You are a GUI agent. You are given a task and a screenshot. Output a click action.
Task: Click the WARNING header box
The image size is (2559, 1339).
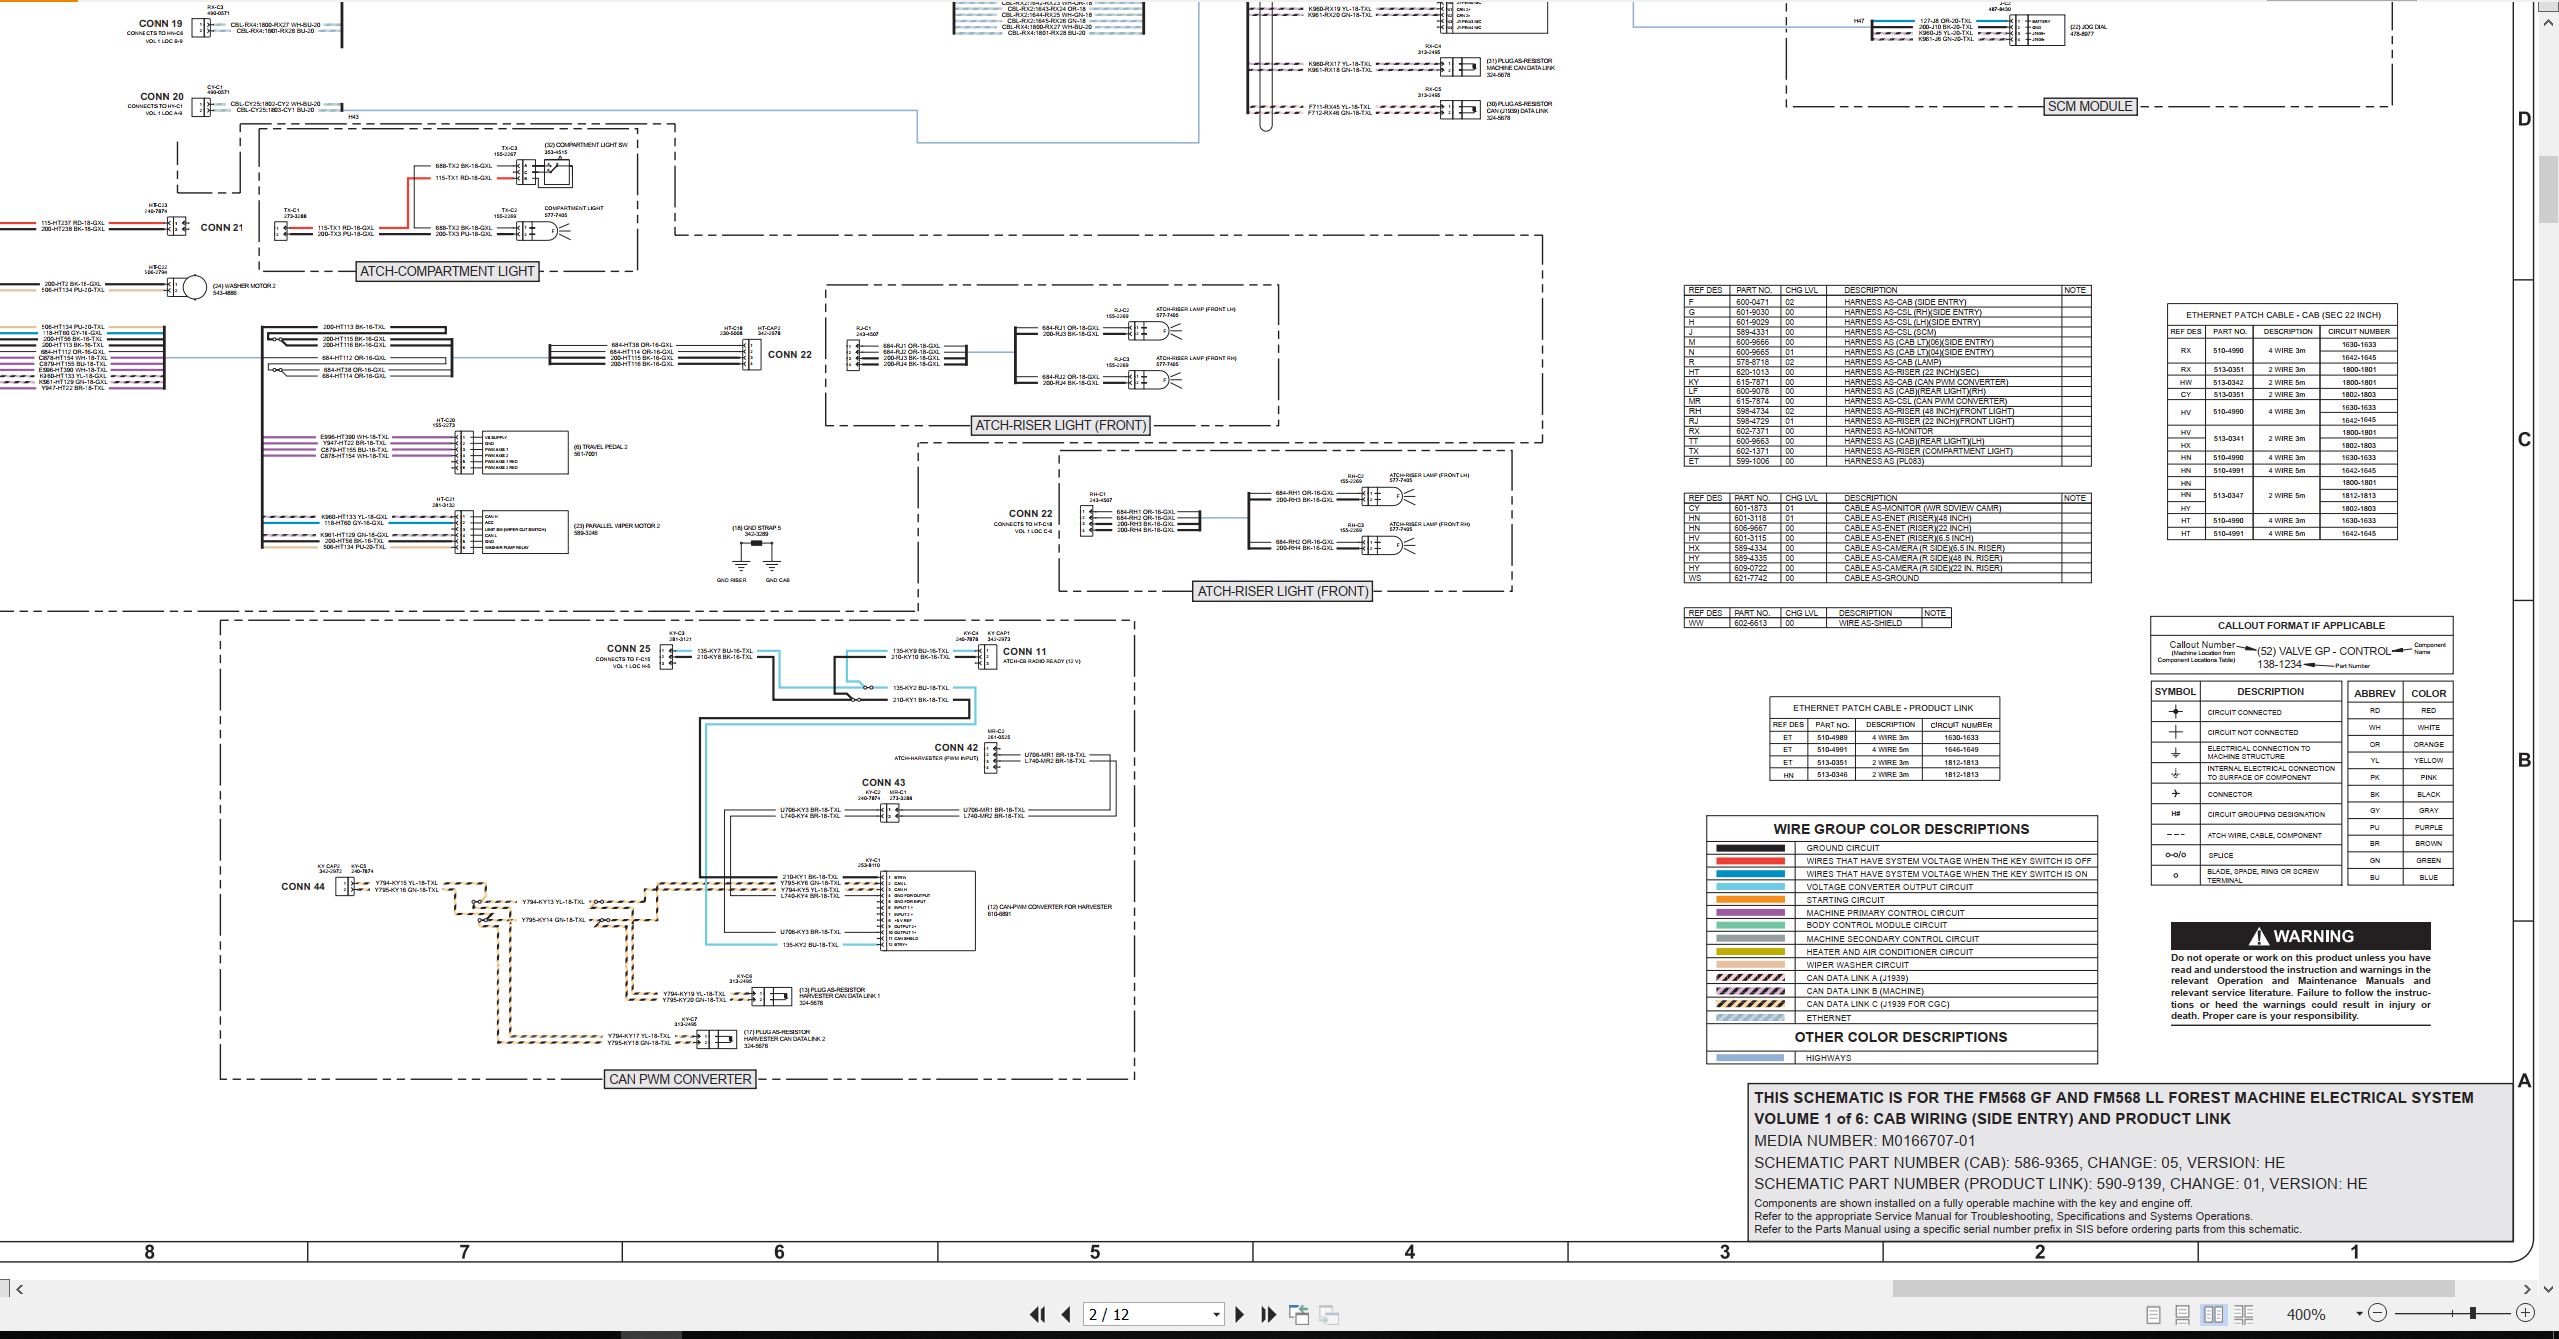click(2300, 936)
